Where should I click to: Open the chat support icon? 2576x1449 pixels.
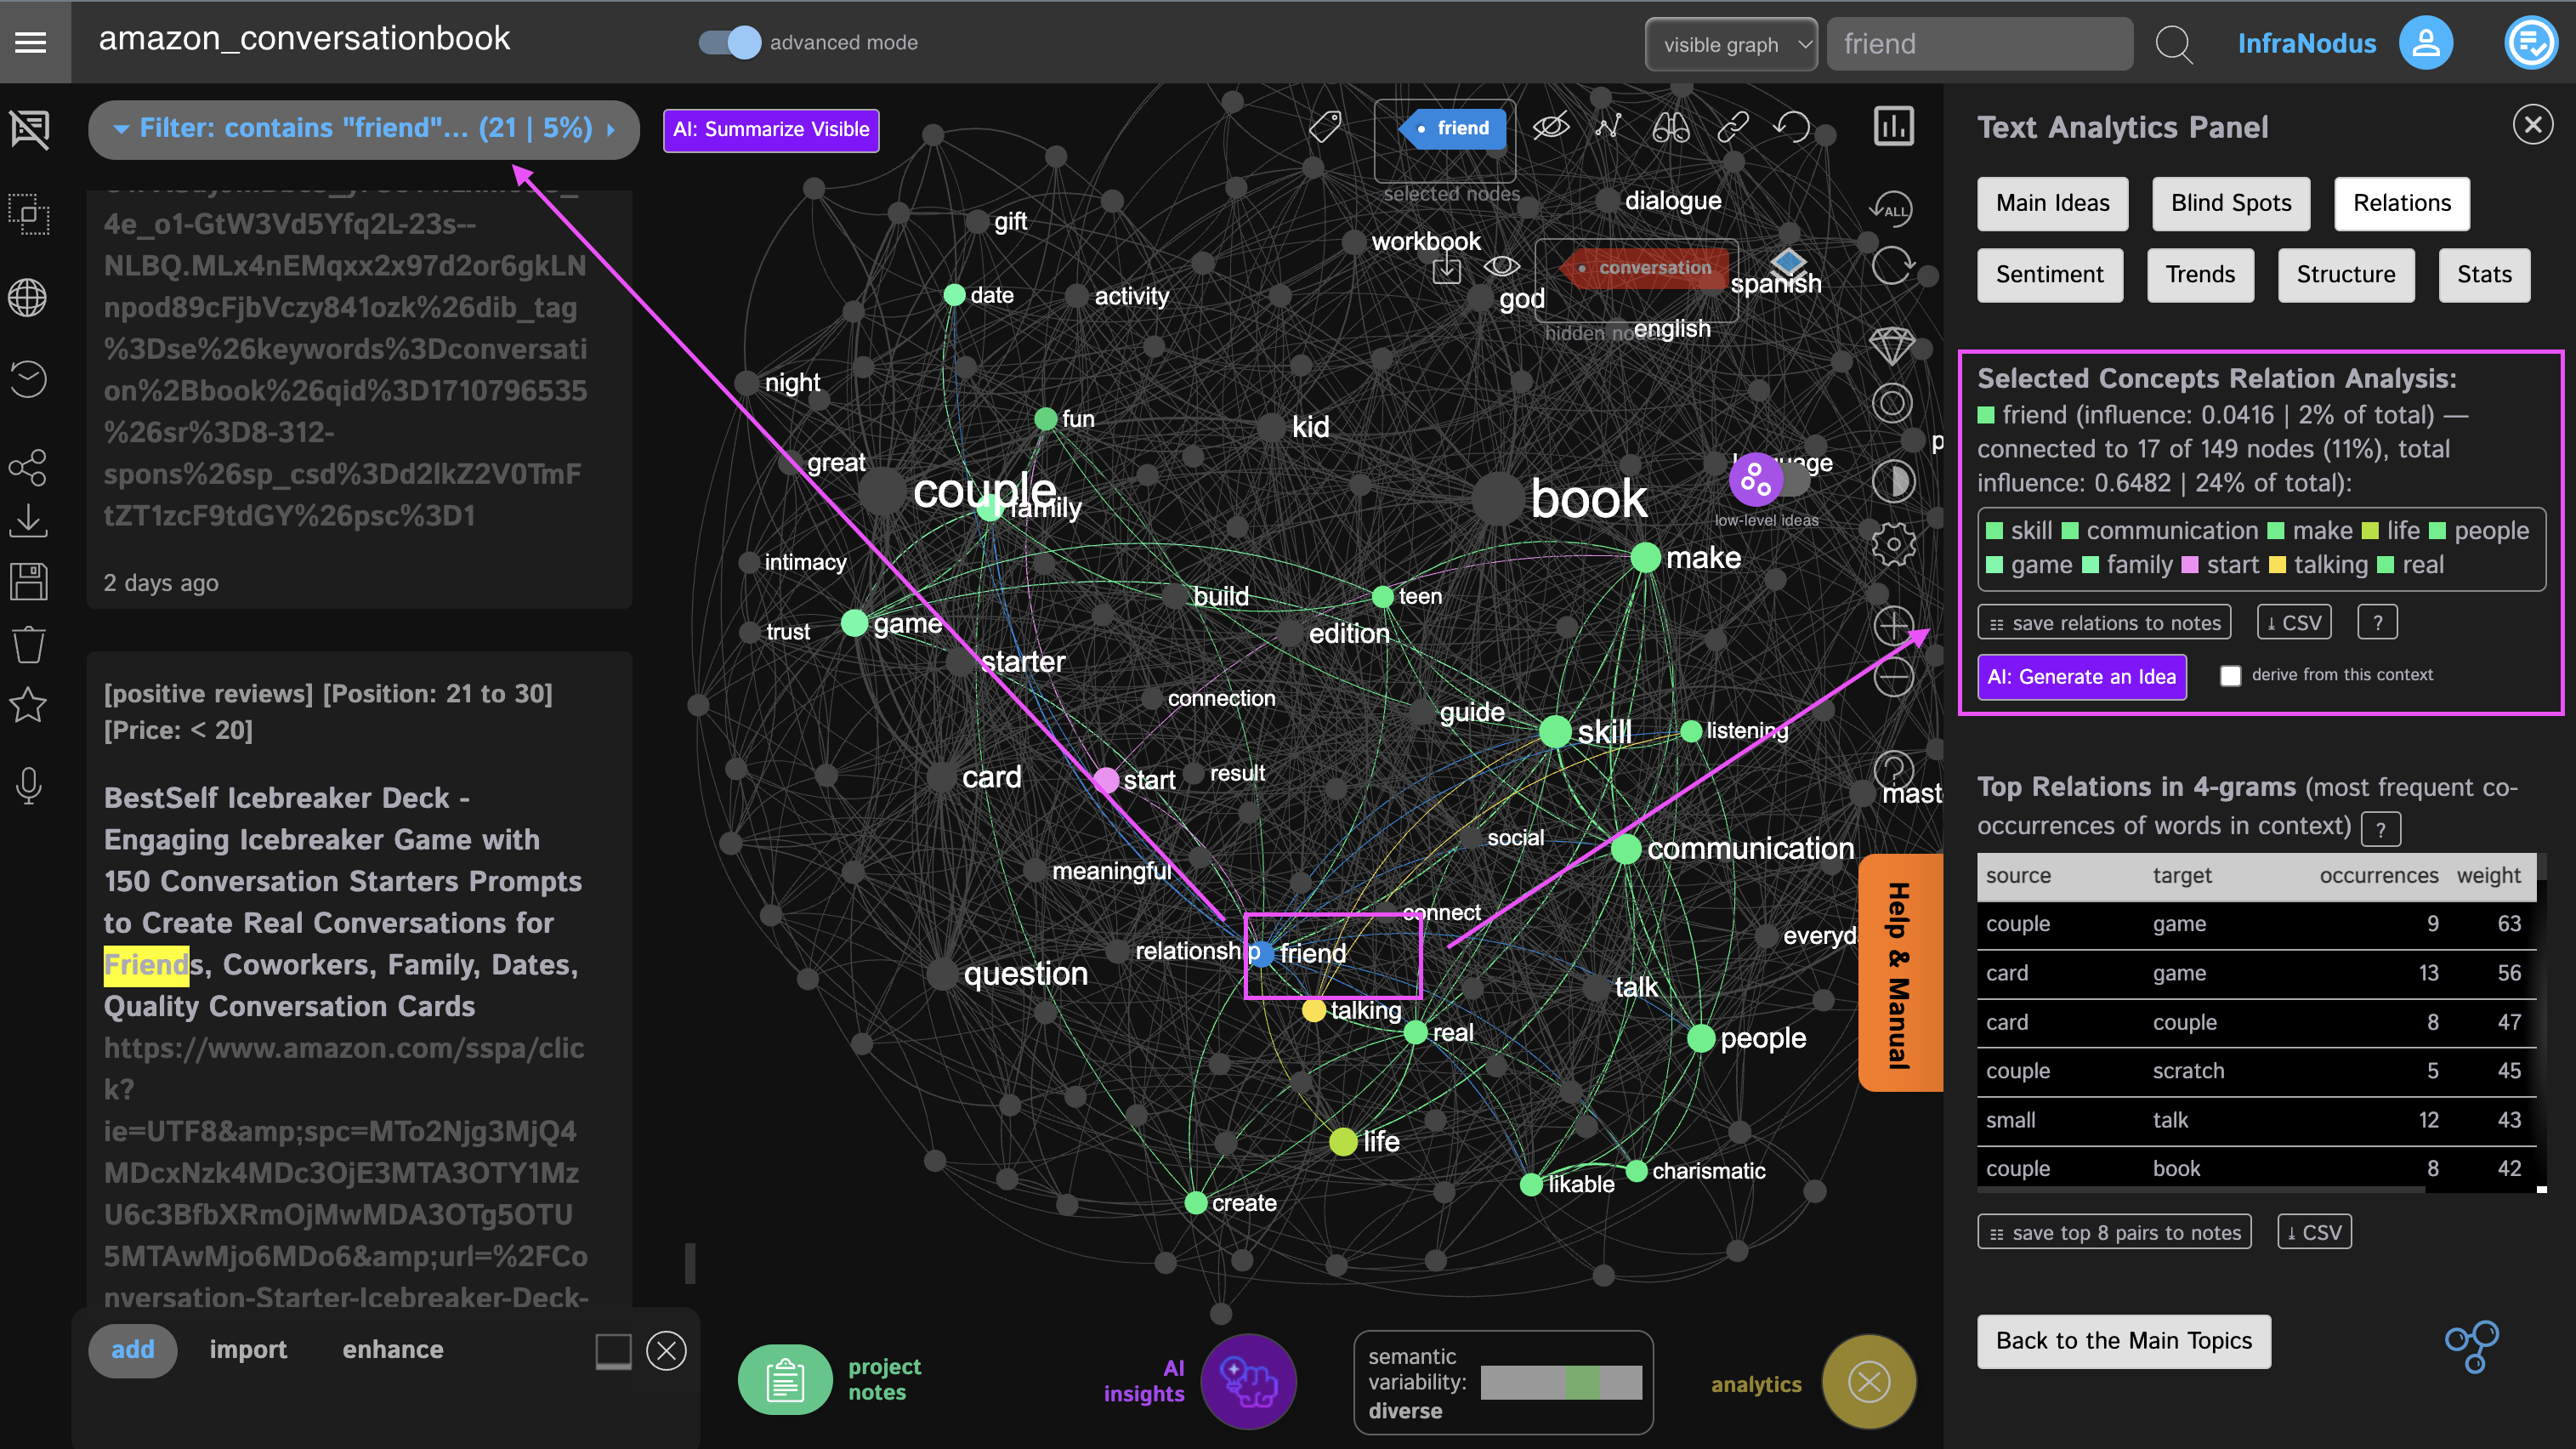click(2531, 44)
